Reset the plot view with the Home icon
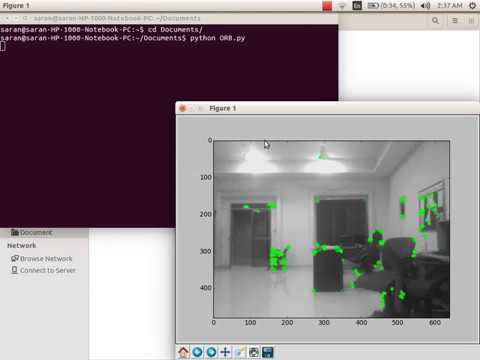Viewport: 480px width, 360px height. (183, 352)
